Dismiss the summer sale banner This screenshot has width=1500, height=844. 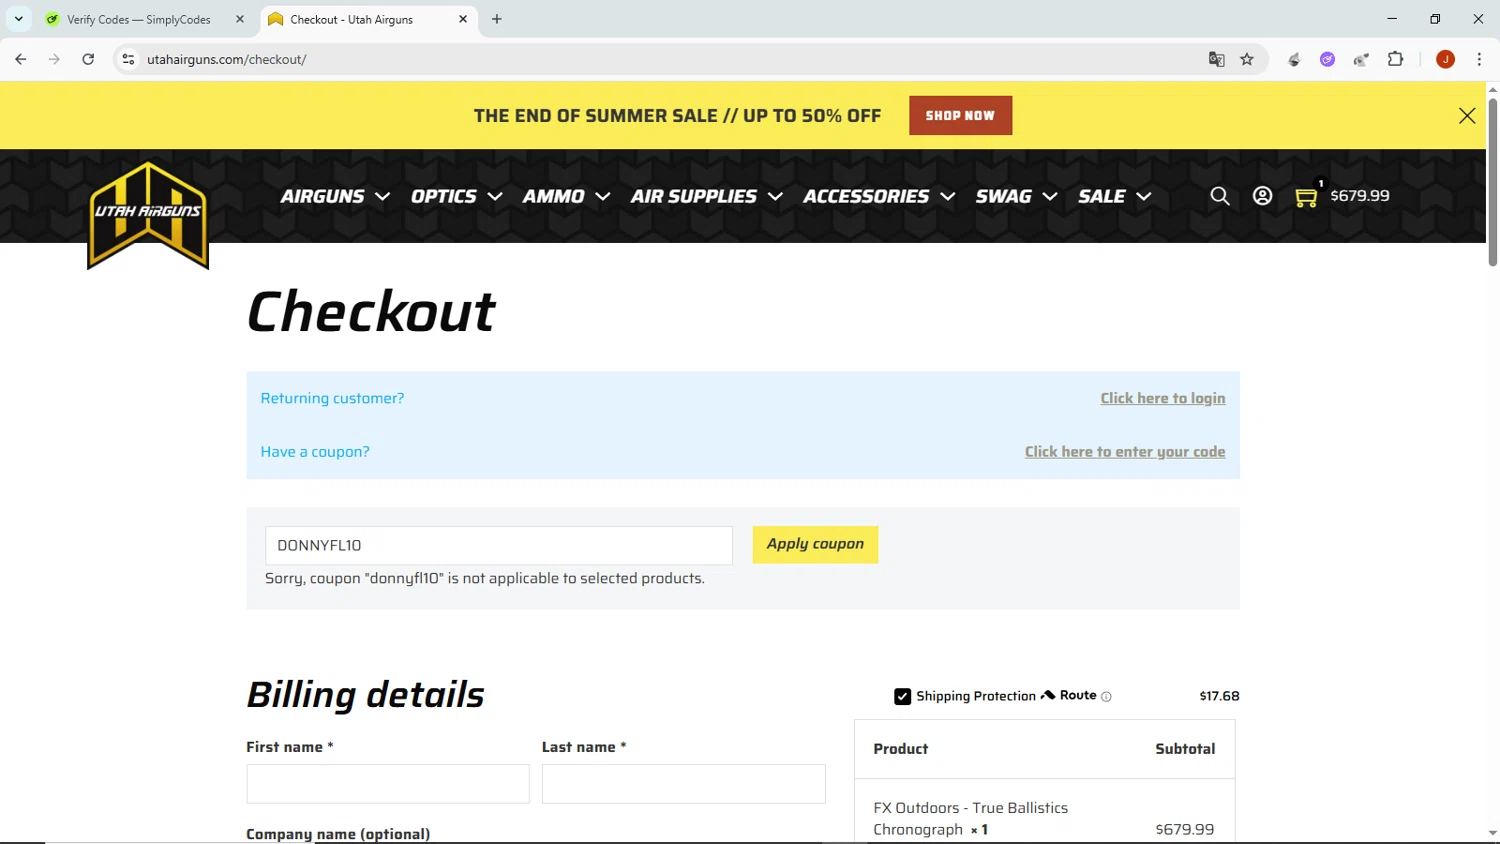coord(1466,116)
